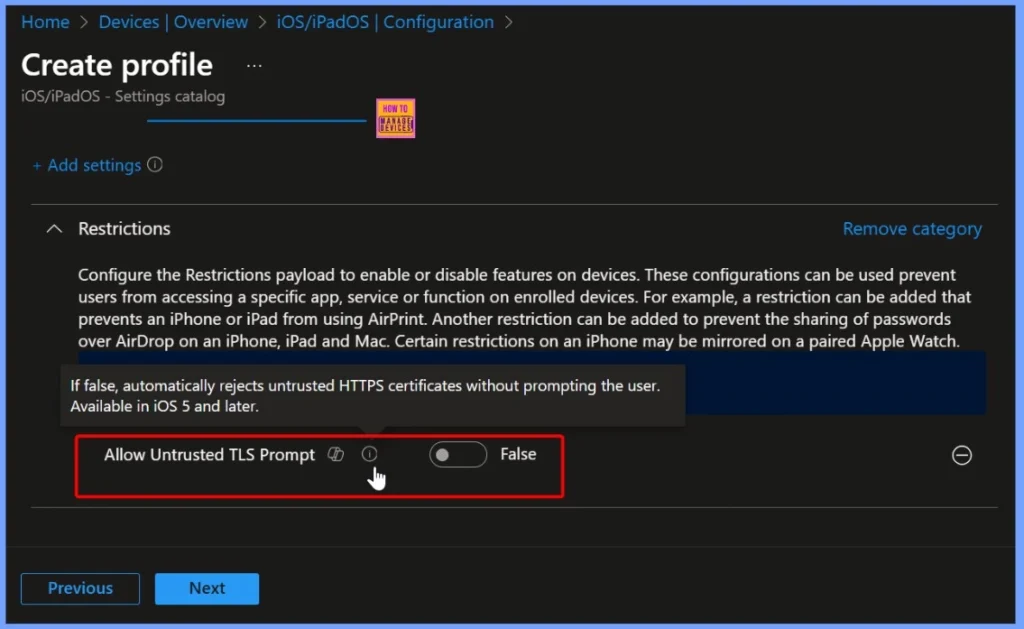Screen dimensions: 1024x629
Task: Remove the TLS setting via the minus circle icon
Action: 961,455
